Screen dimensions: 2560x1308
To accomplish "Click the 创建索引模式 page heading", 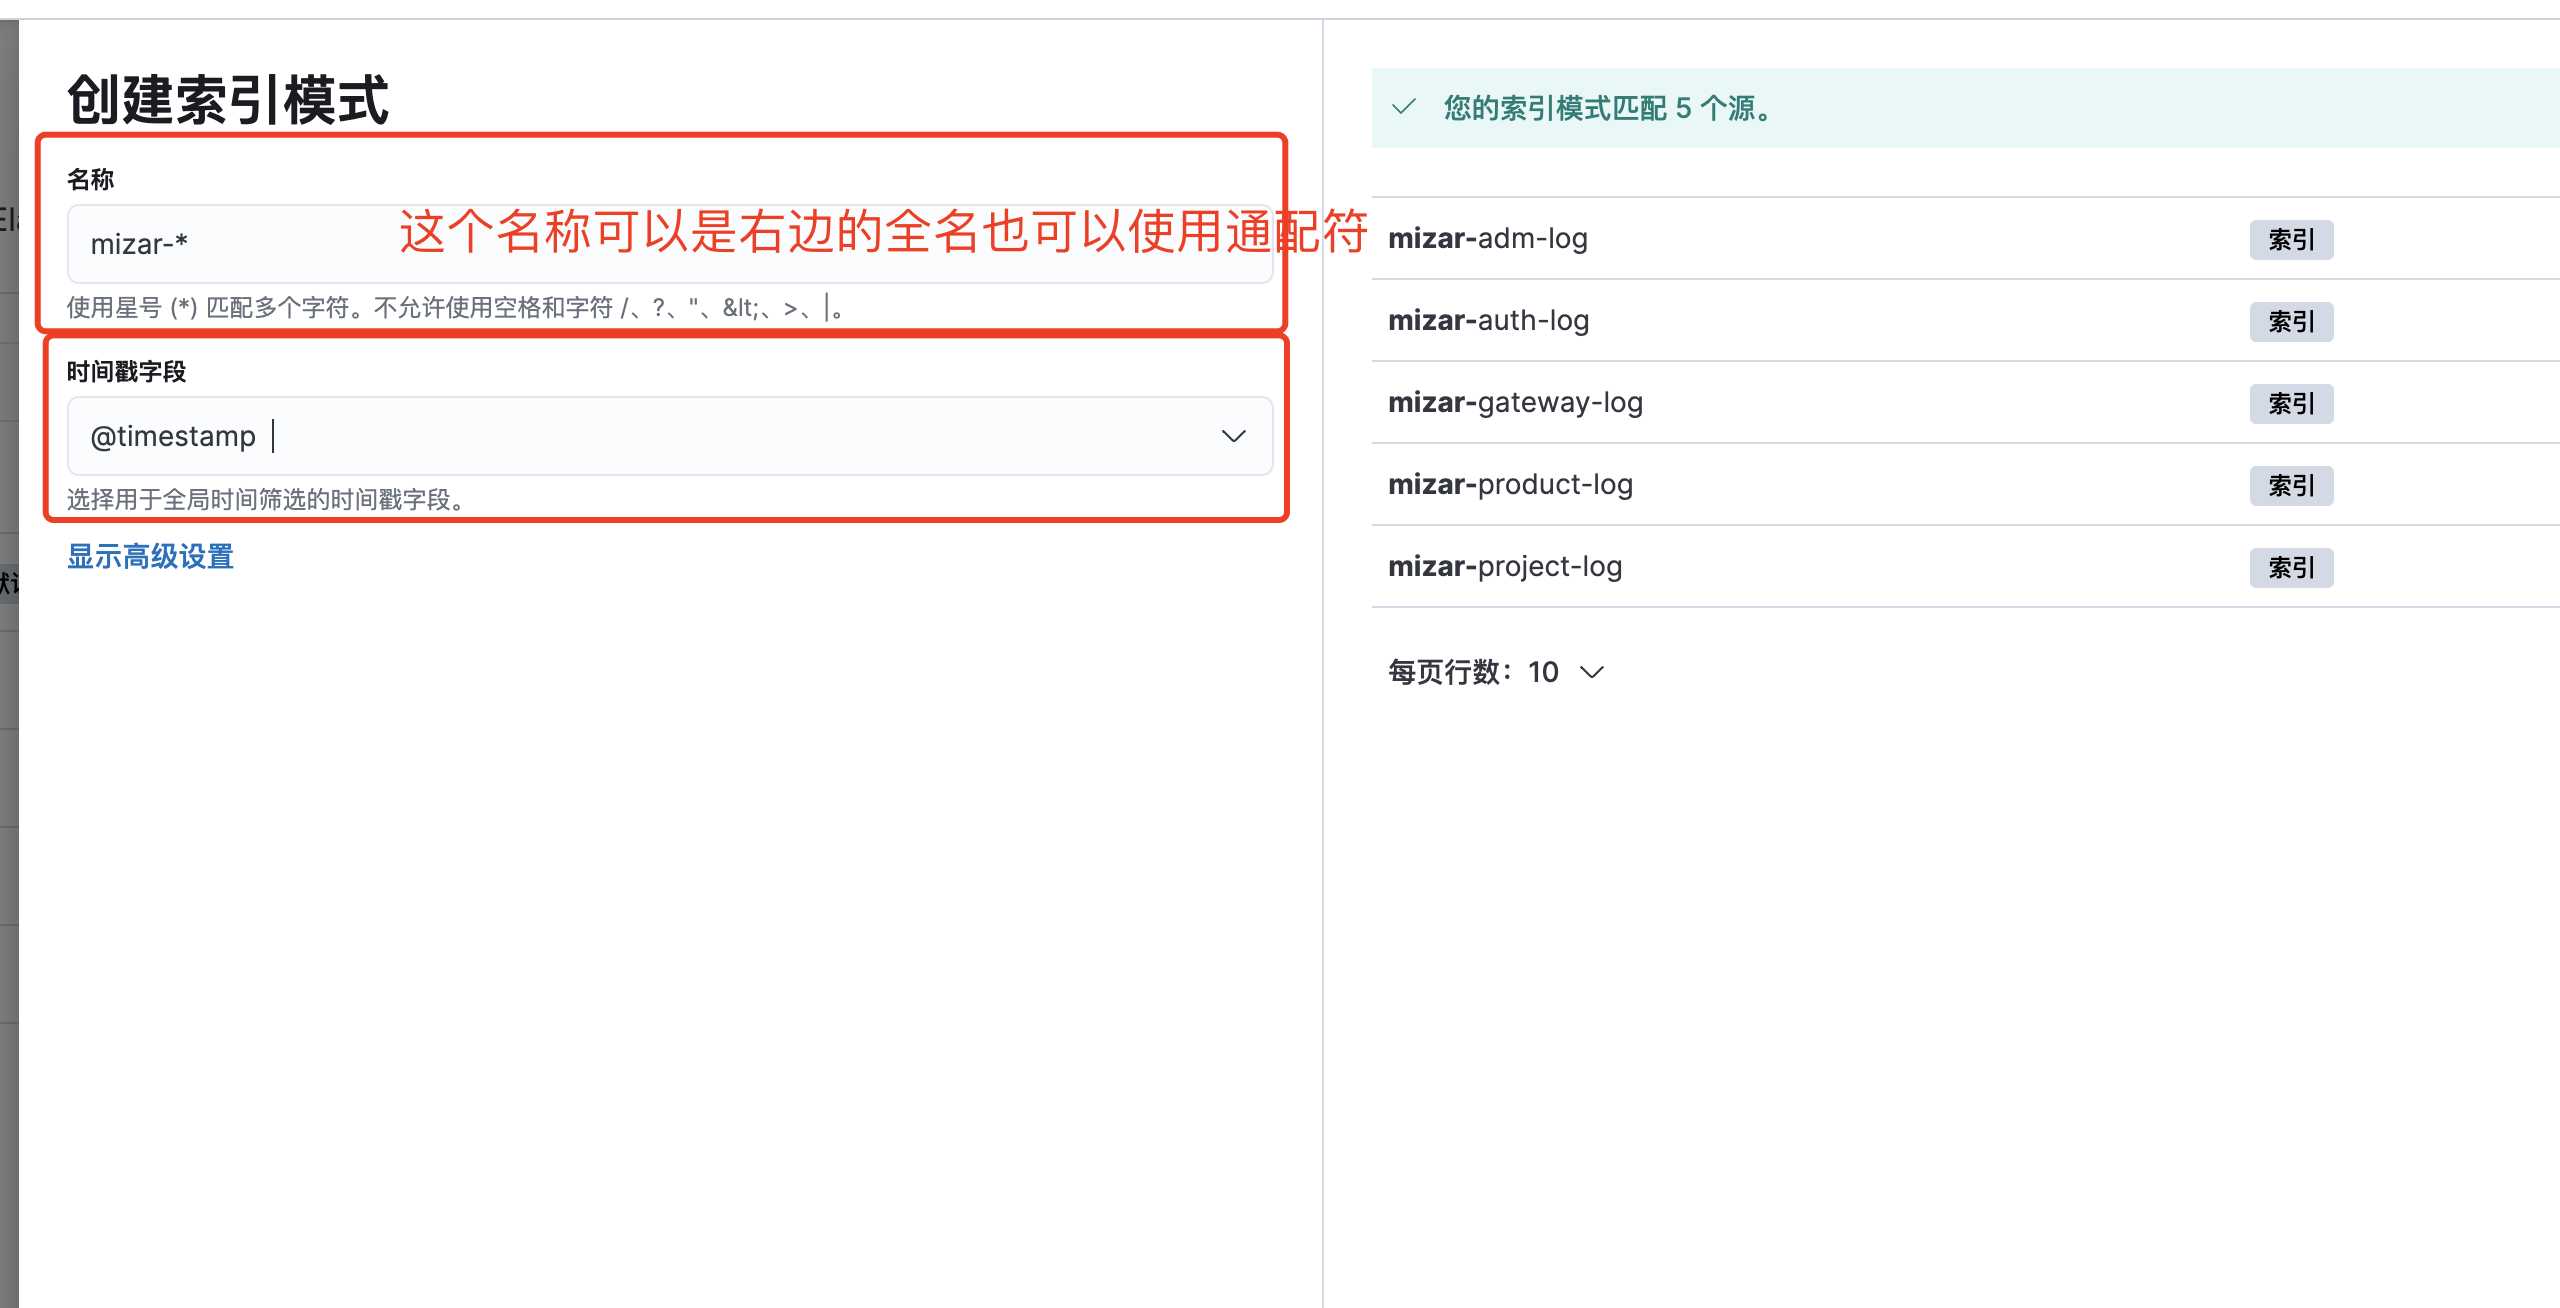I will (x=228, y=100).
